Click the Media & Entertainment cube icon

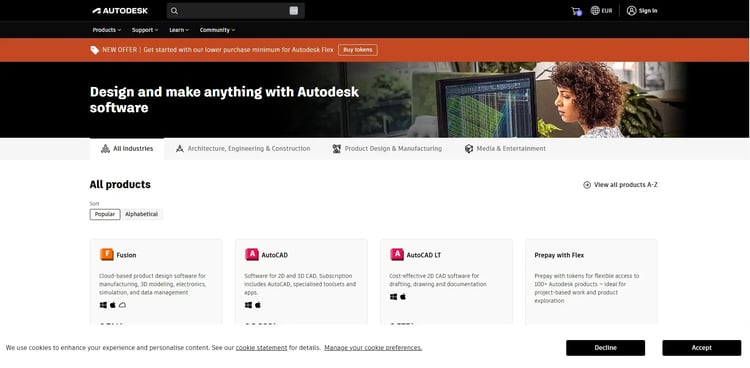[x=469, y=148]
